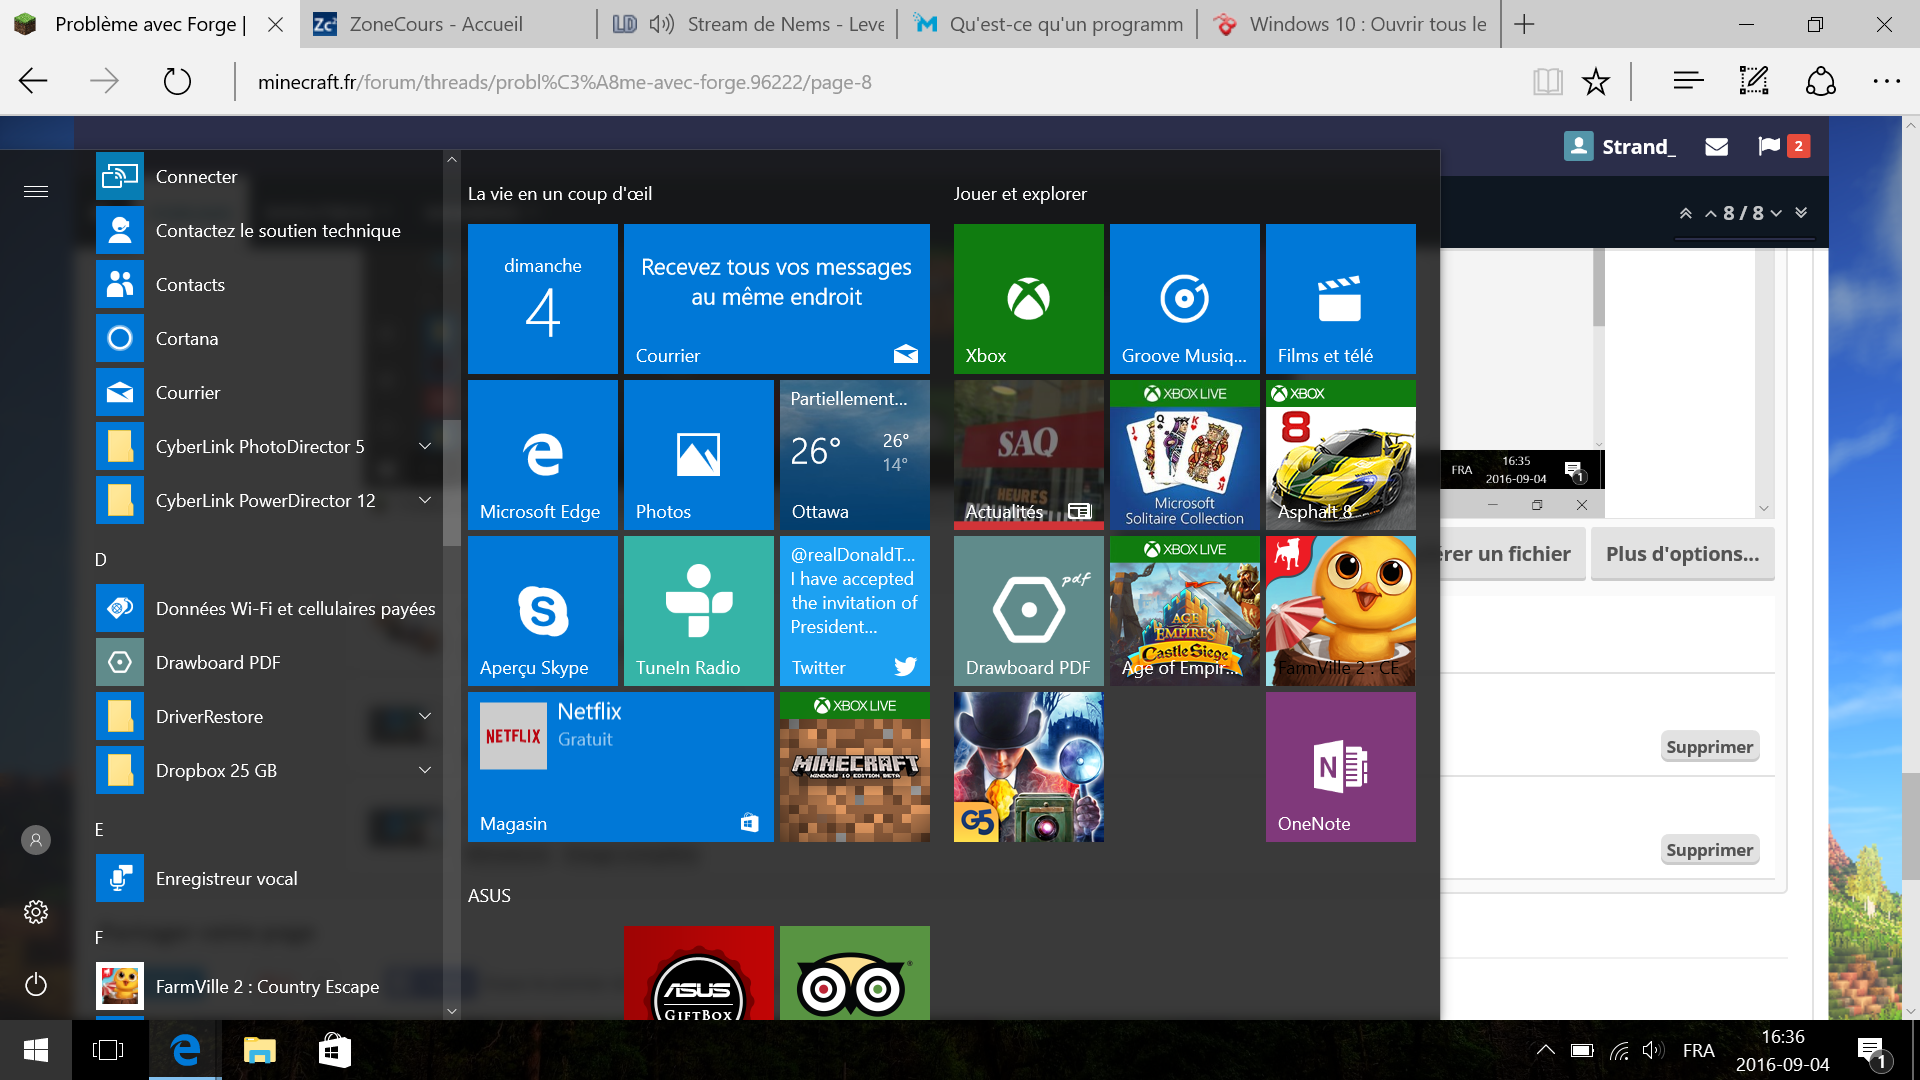Image resolution: width=1920 pixels, height=1080 pixels.
Task: Launch Microsoft Edge tile
Action: (x=542, y=455)
